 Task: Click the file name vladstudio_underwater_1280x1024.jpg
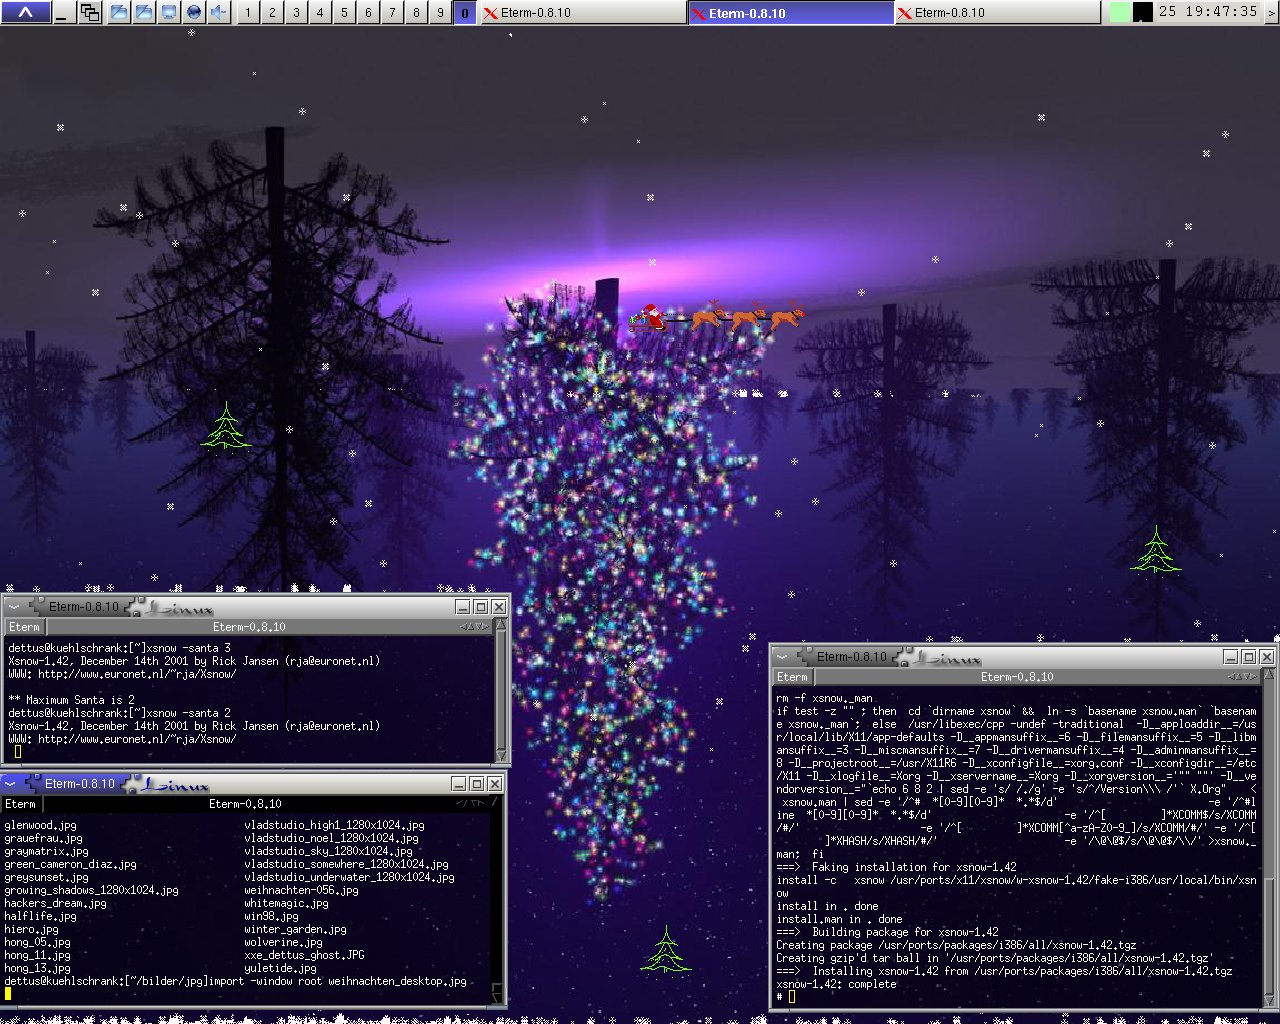tap(349, 877)
